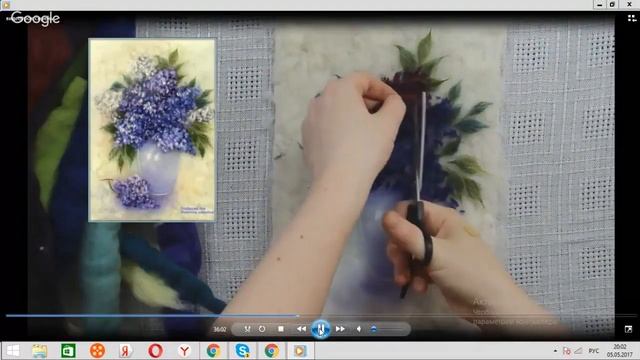Rewind to previous track
The width and height of the screenshot is (640, 360).
coord(301,329)
